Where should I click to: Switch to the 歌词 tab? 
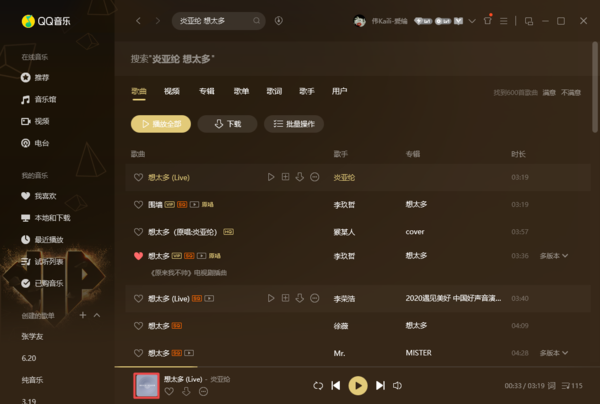[x=274, y=91]
